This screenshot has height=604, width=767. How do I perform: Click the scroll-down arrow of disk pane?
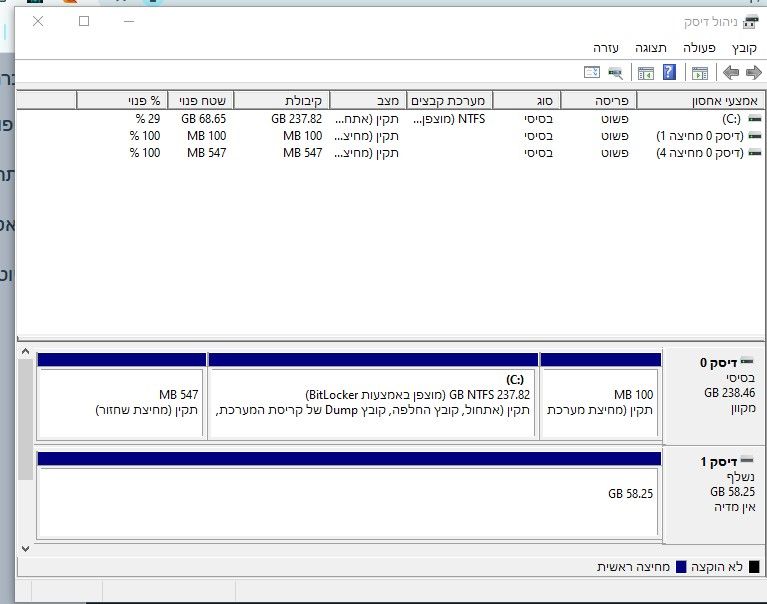[25, 549]
